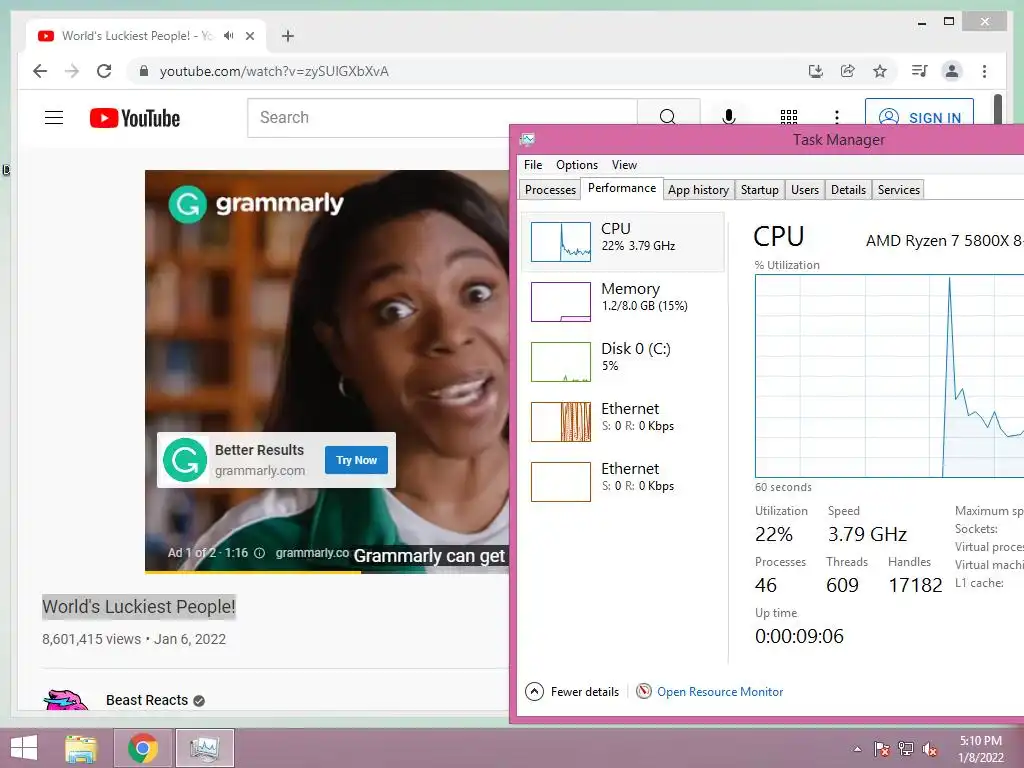
Task: Show hidden tray icons arrow
Action: pyautogui.click(x=857, y=749)
